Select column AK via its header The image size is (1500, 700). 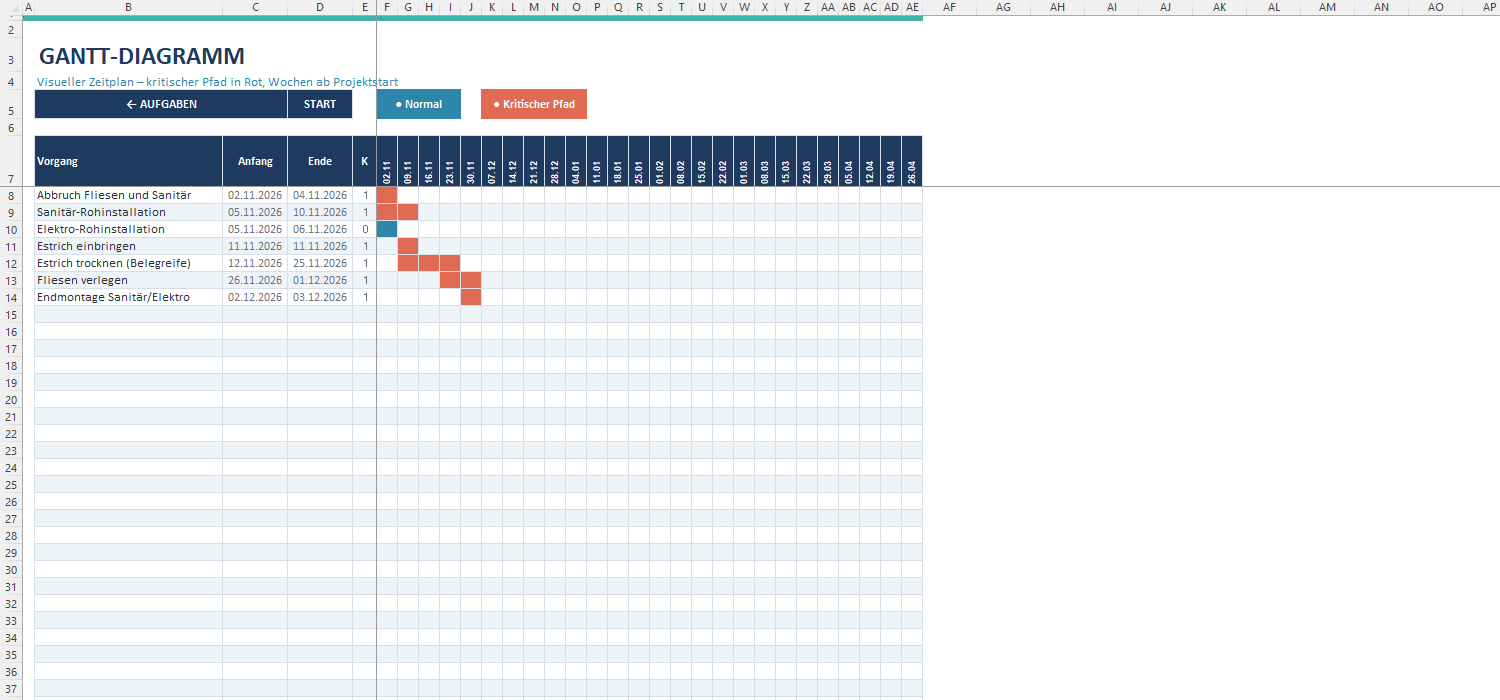point(1219,7)
